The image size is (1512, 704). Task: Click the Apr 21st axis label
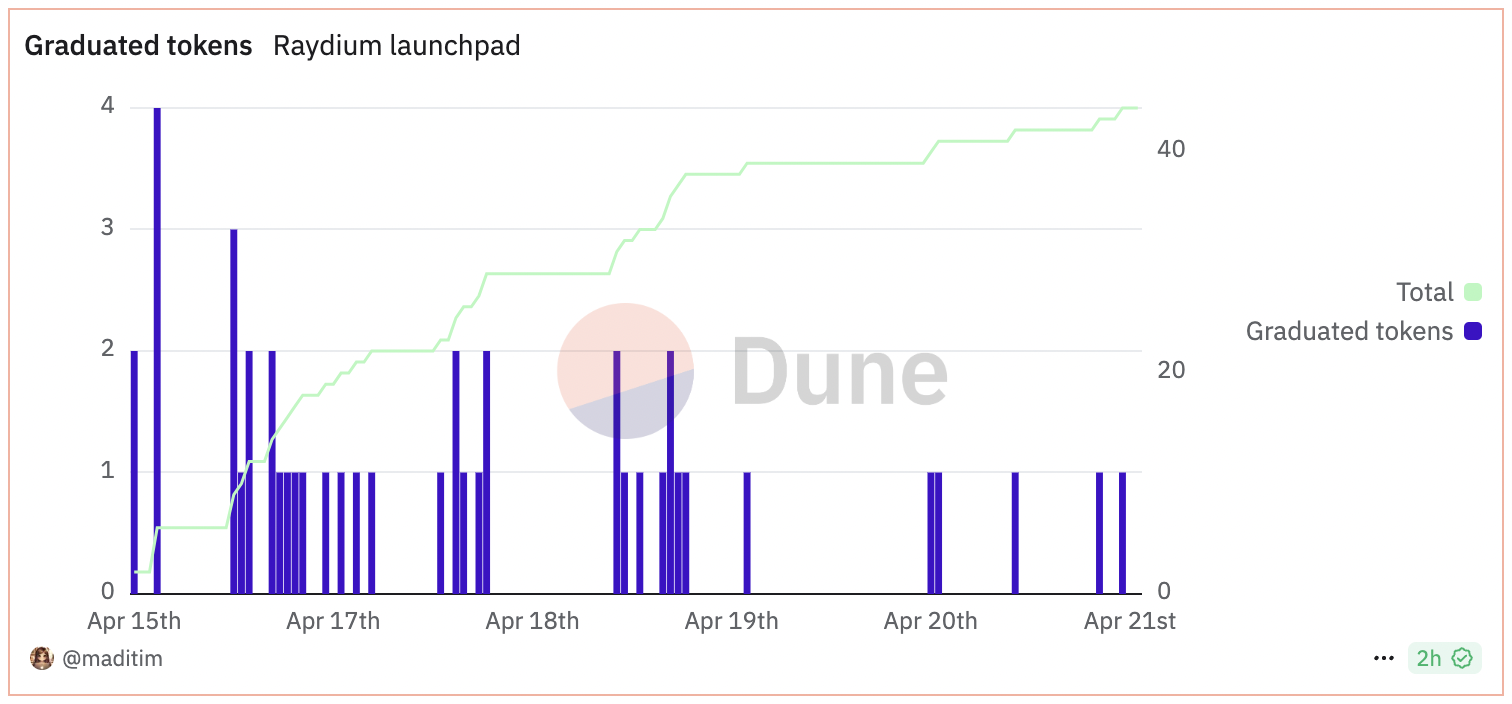point(1130,621)
